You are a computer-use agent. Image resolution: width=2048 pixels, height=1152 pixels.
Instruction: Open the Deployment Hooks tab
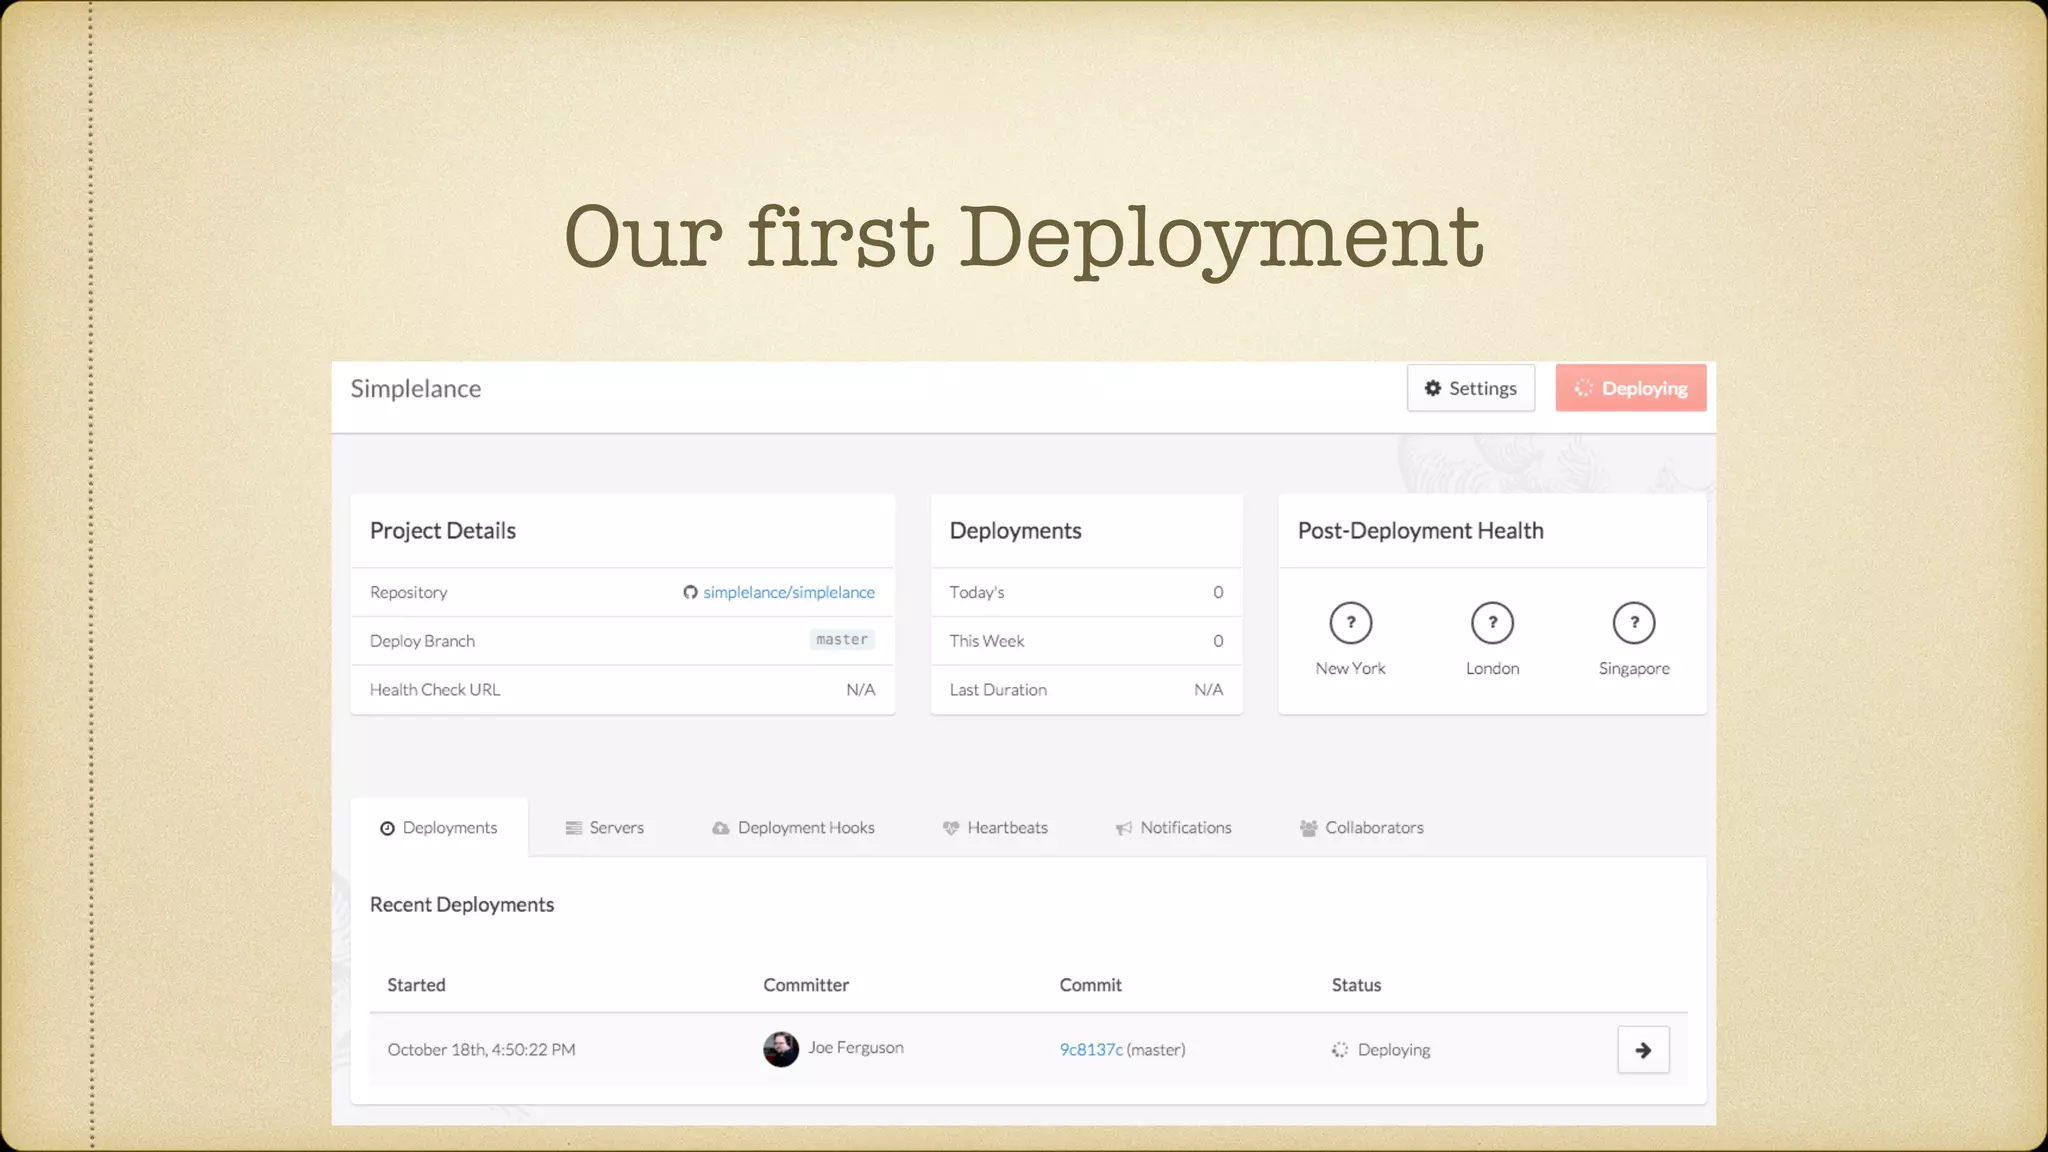793,828
